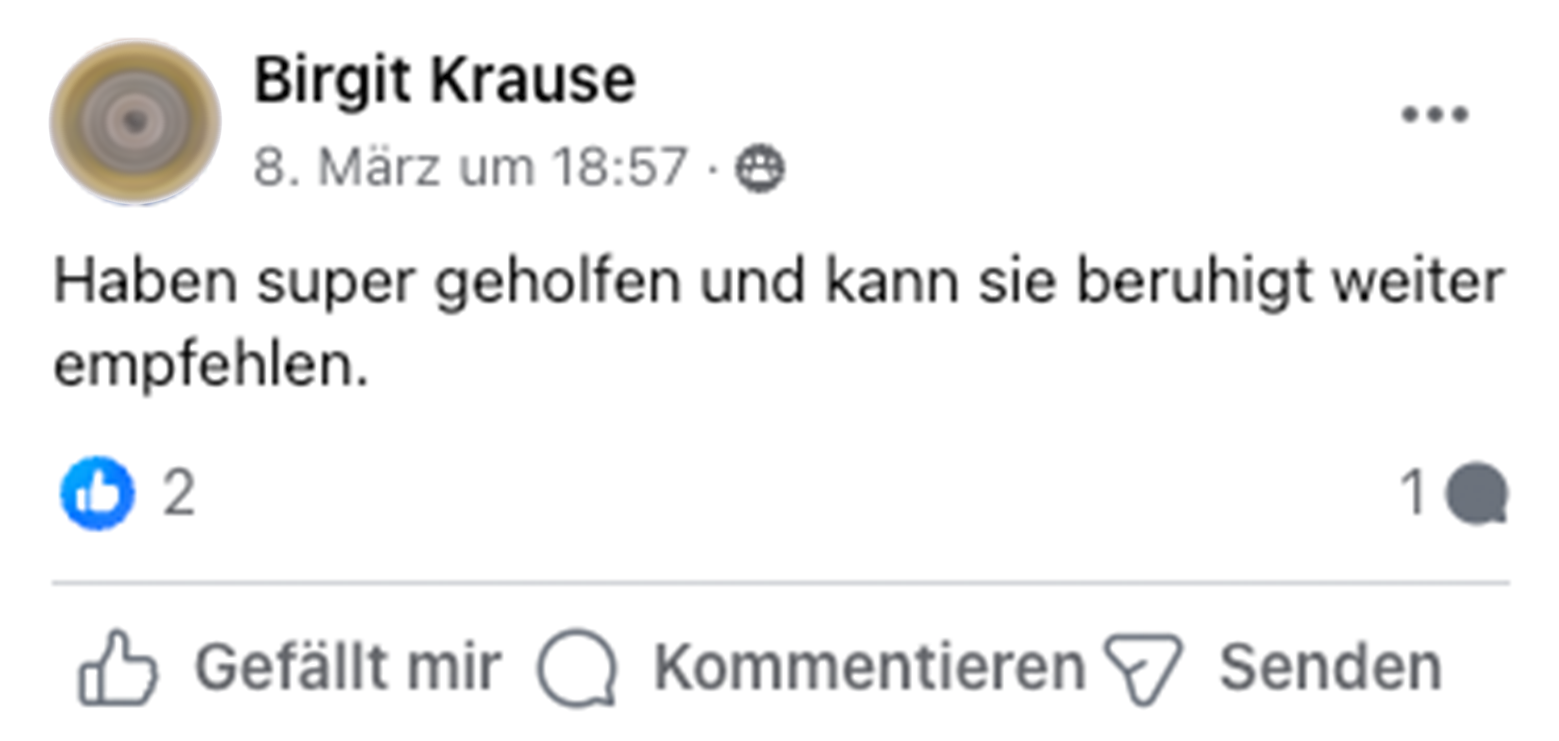Open reactions by clicking the count 2
The width and height of the screenshot is (1559, 741).
176,489
